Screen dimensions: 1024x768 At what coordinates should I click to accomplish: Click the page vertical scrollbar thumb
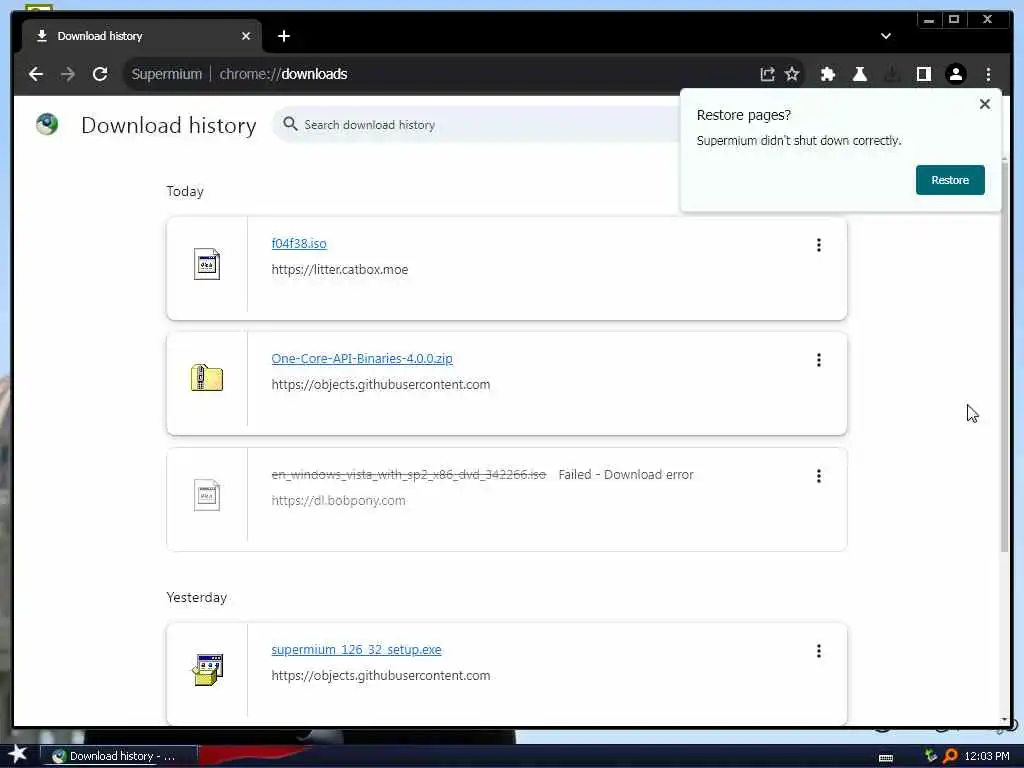(x=1004, y=356)
